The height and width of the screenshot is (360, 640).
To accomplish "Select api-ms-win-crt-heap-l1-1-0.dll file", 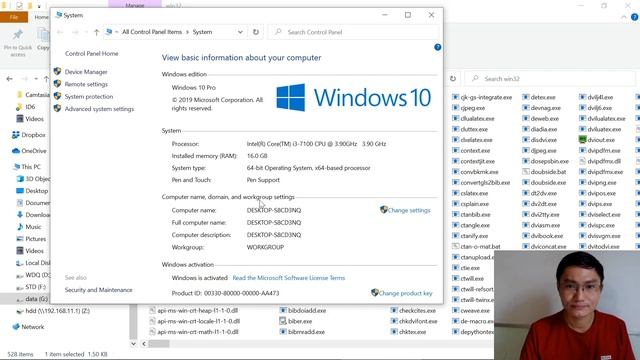I will point(193,311).
